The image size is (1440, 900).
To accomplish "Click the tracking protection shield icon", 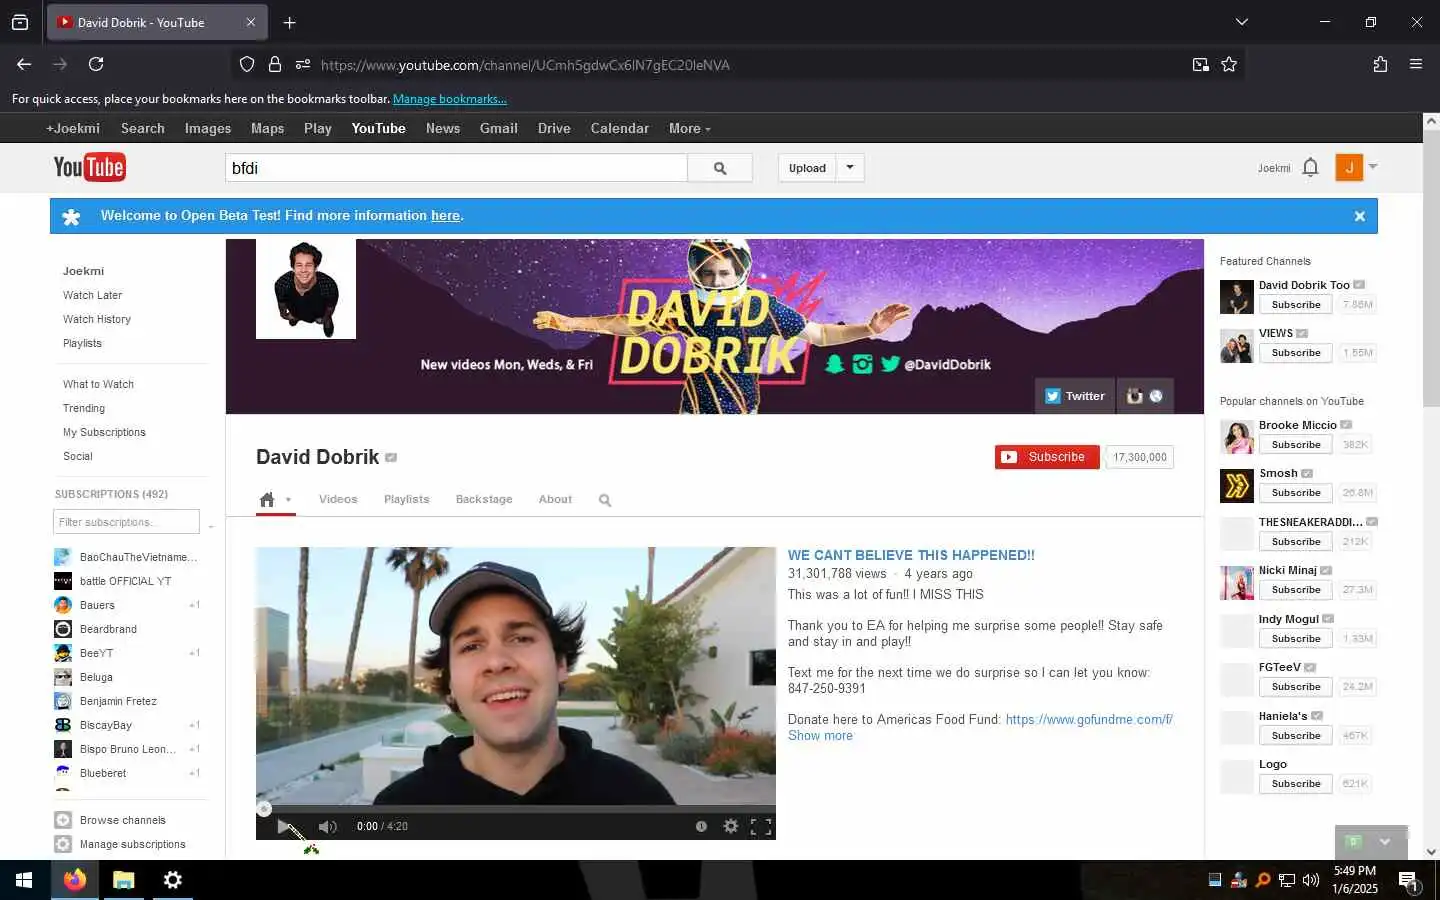I will coord(247,64).
